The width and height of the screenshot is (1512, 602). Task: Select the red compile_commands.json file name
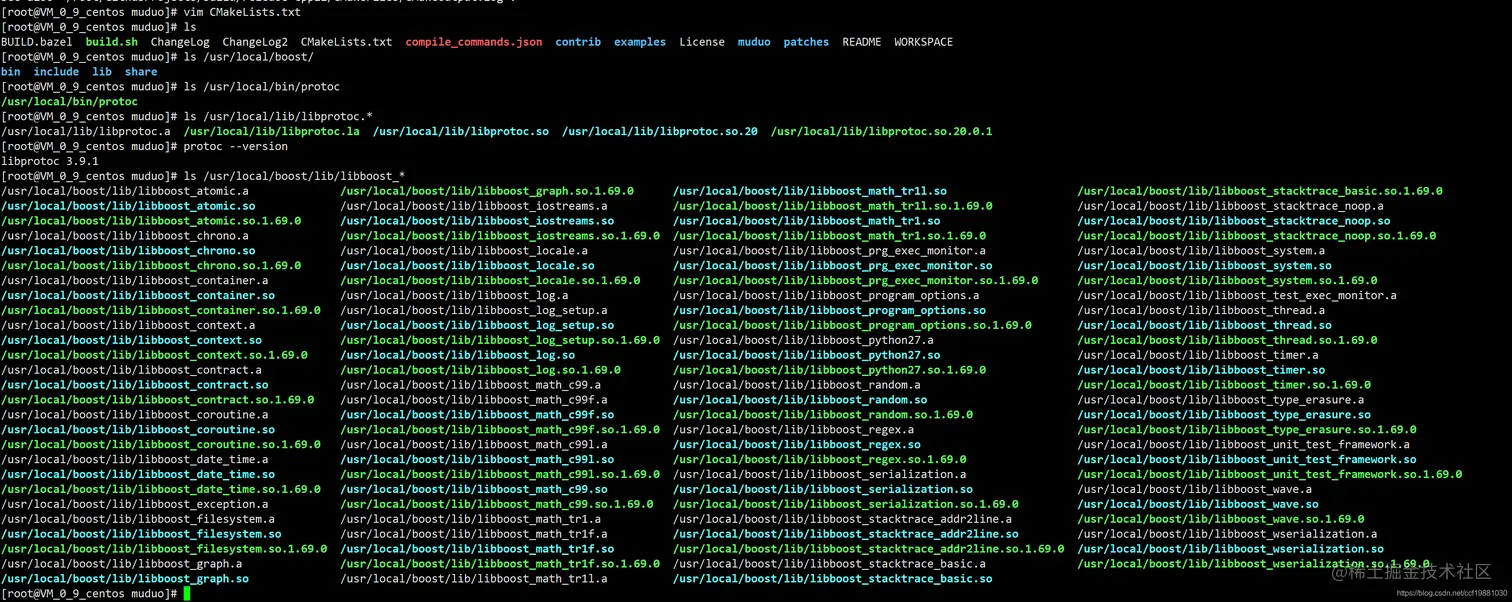click(474, 42)
